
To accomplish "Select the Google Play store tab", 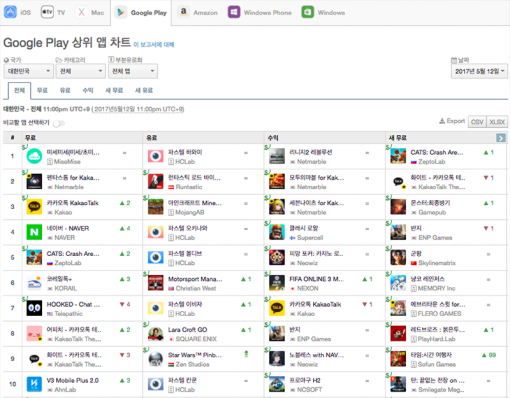I will [x=141, y=13].
